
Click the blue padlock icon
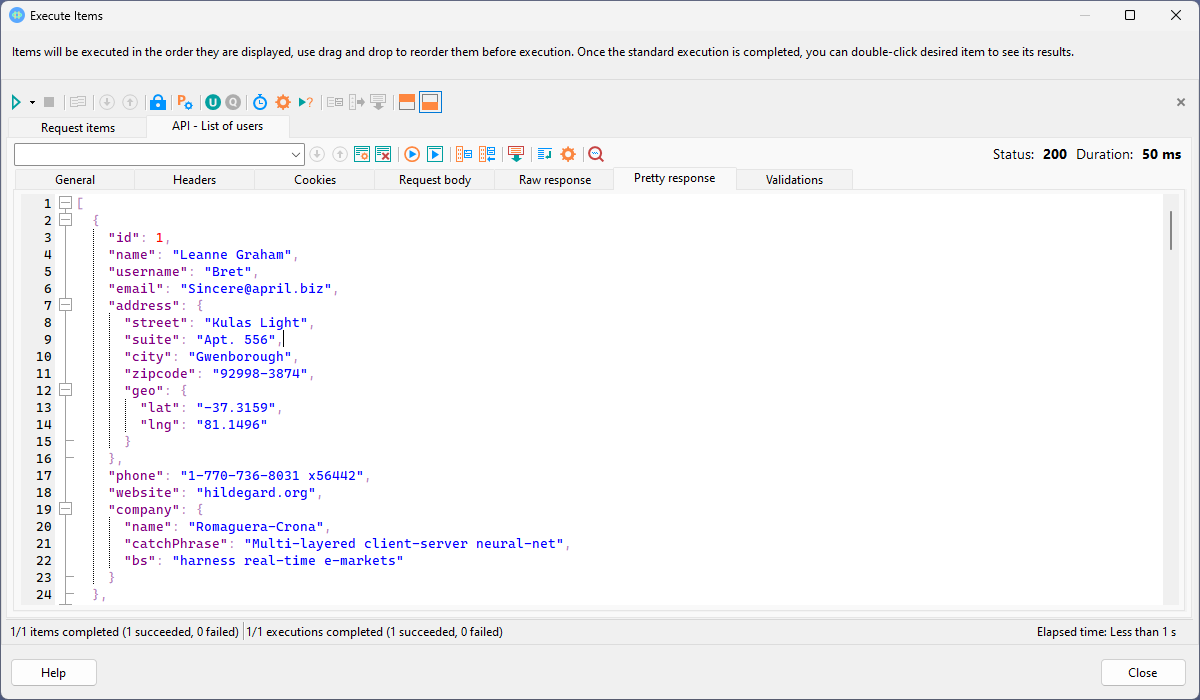[x=157, y=102]
